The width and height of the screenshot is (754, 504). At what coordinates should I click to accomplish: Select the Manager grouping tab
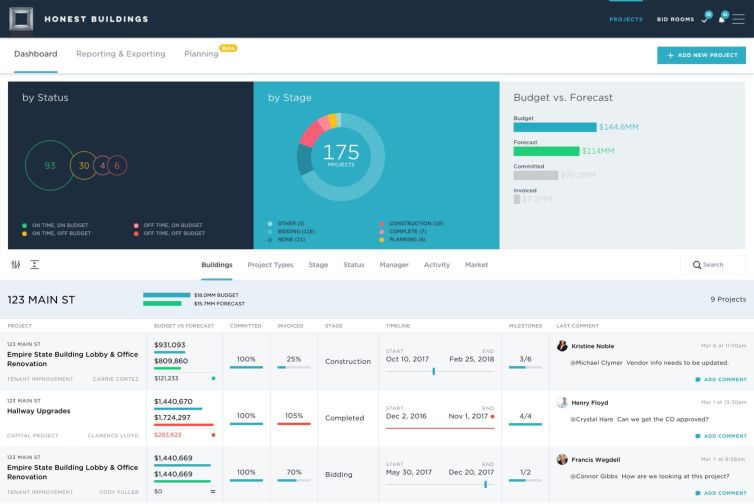(x=394, y=265)
